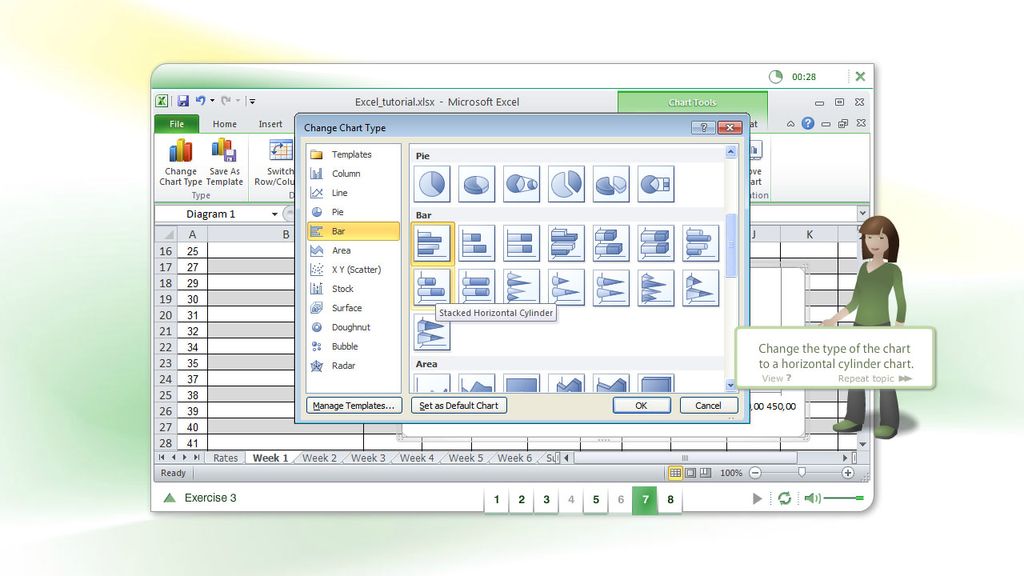The width and height of the screenshot is (1024, 576).
Task: Select the basic Pie chart subtype
Action: pyautogui.click(x=432, y=184)
